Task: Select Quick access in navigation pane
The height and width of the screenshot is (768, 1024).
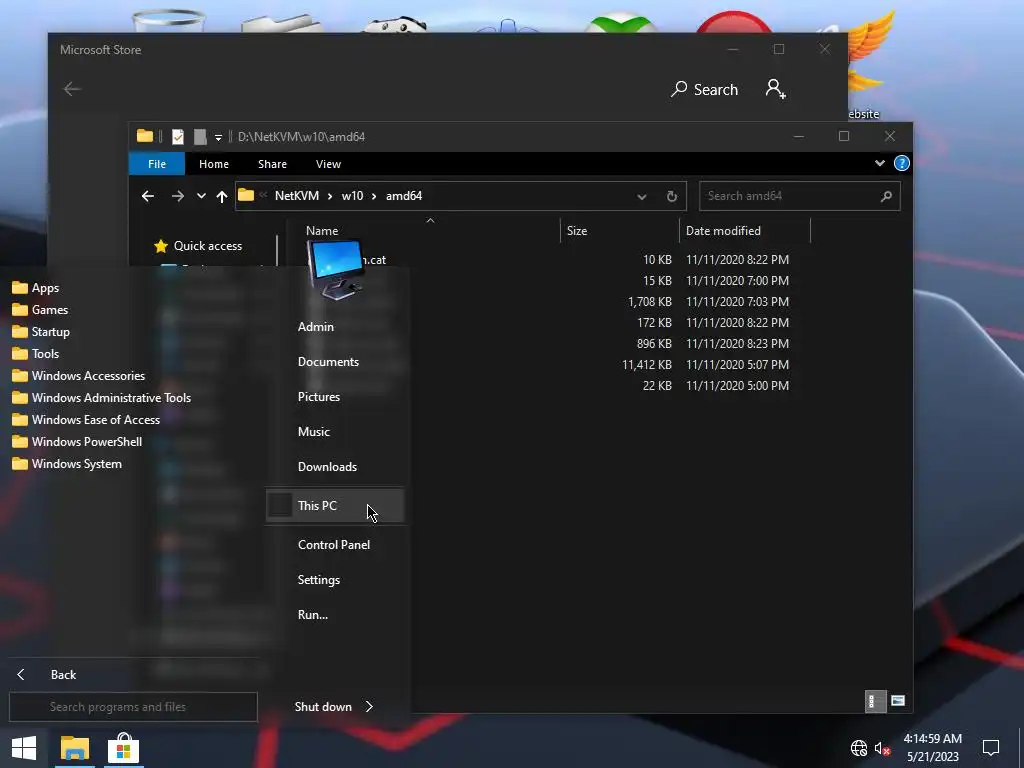Action: click(198, 246)
